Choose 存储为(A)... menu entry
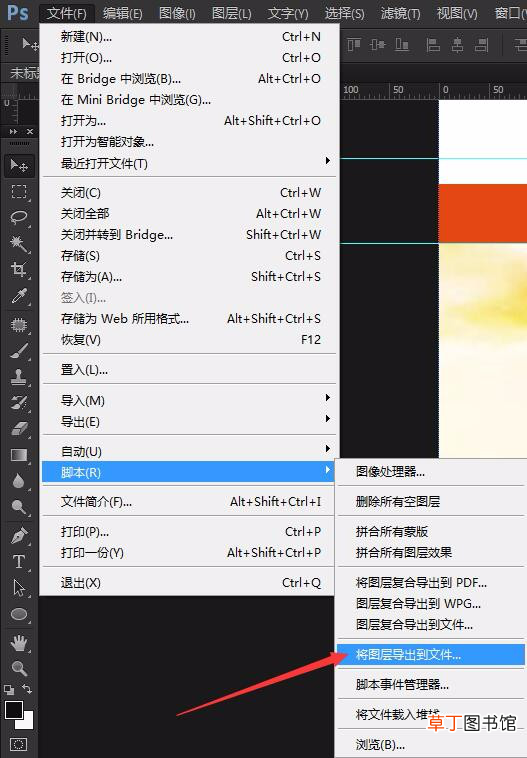527x758 pixels. pyautogui.click(x=190, y=277)
